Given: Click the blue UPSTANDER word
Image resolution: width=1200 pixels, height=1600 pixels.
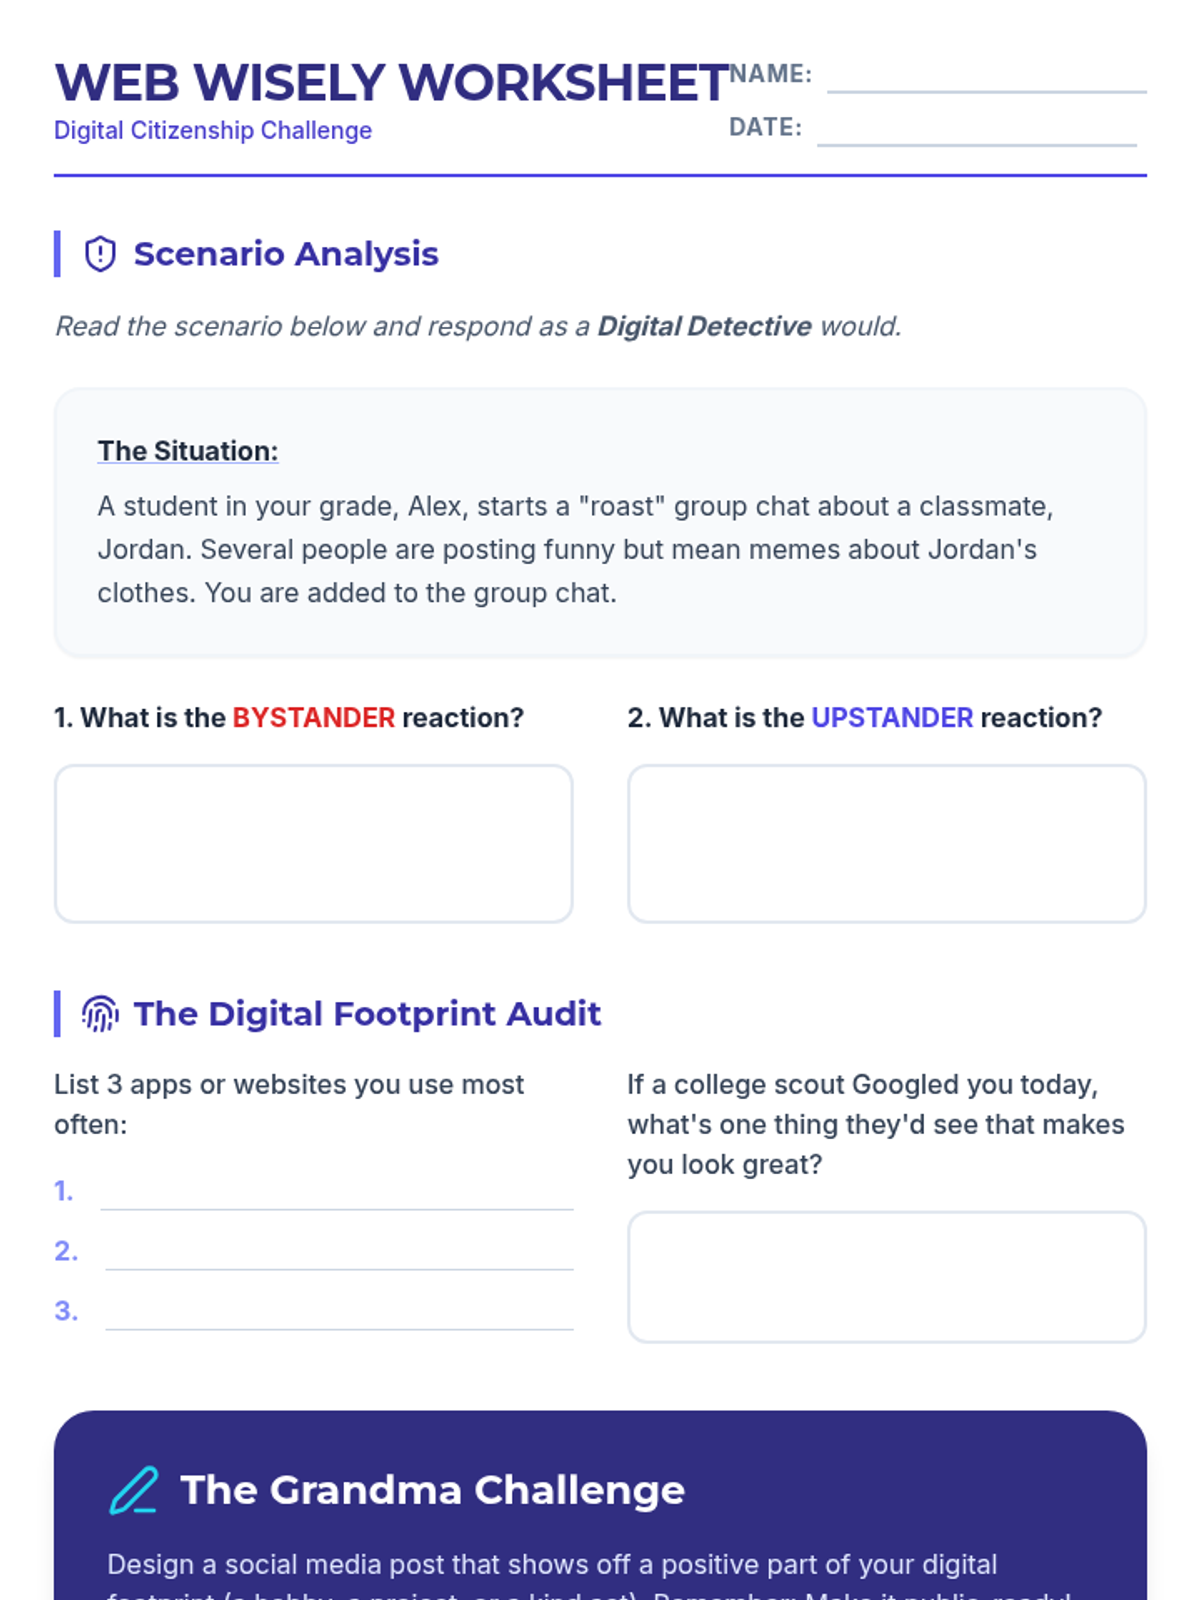Looking at the screenshot, I should pos(892,718).
